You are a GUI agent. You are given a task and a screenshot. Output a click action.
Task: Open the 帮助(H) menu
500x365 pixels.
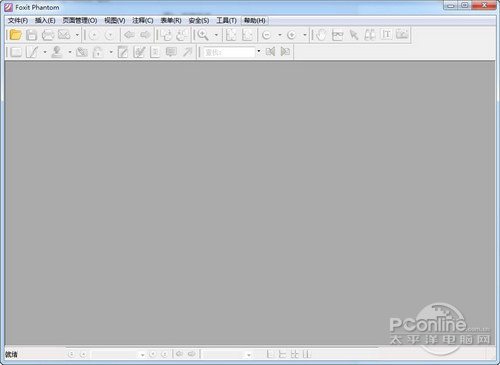pos(255,21)
